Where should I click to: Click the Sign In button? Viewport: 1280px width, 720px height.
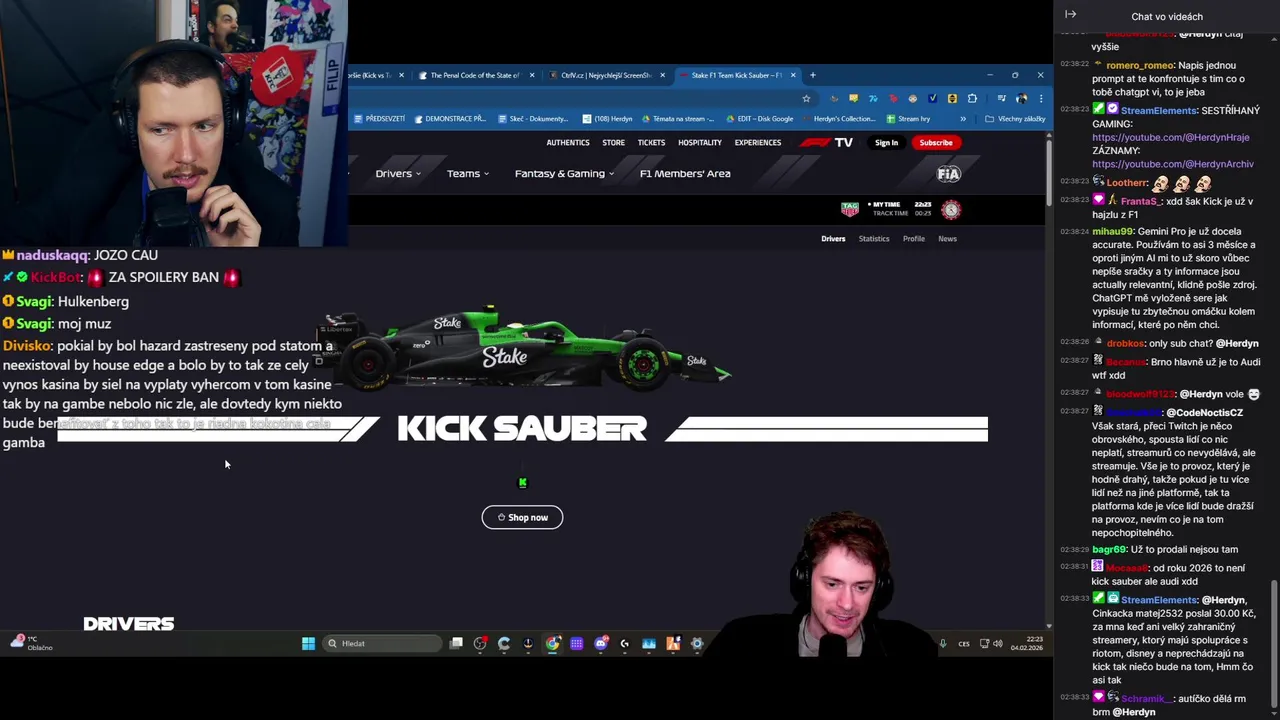click(x=886, y=142)
